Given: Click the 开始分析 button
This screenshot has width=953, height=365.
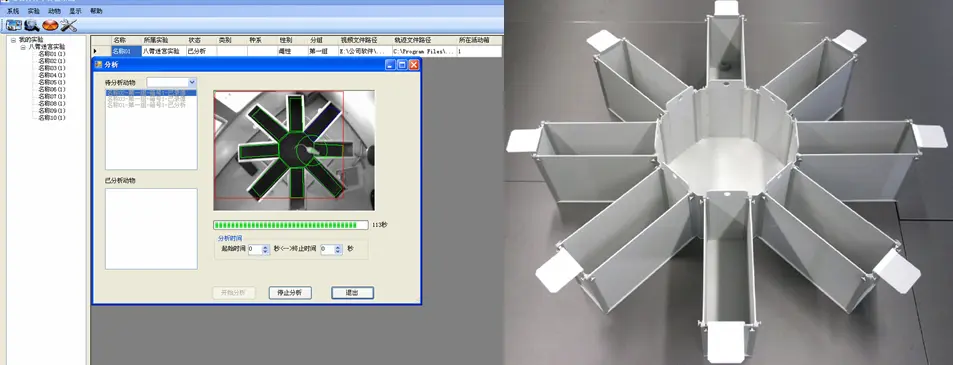Looking at the screenshot, I should point(234,293).
